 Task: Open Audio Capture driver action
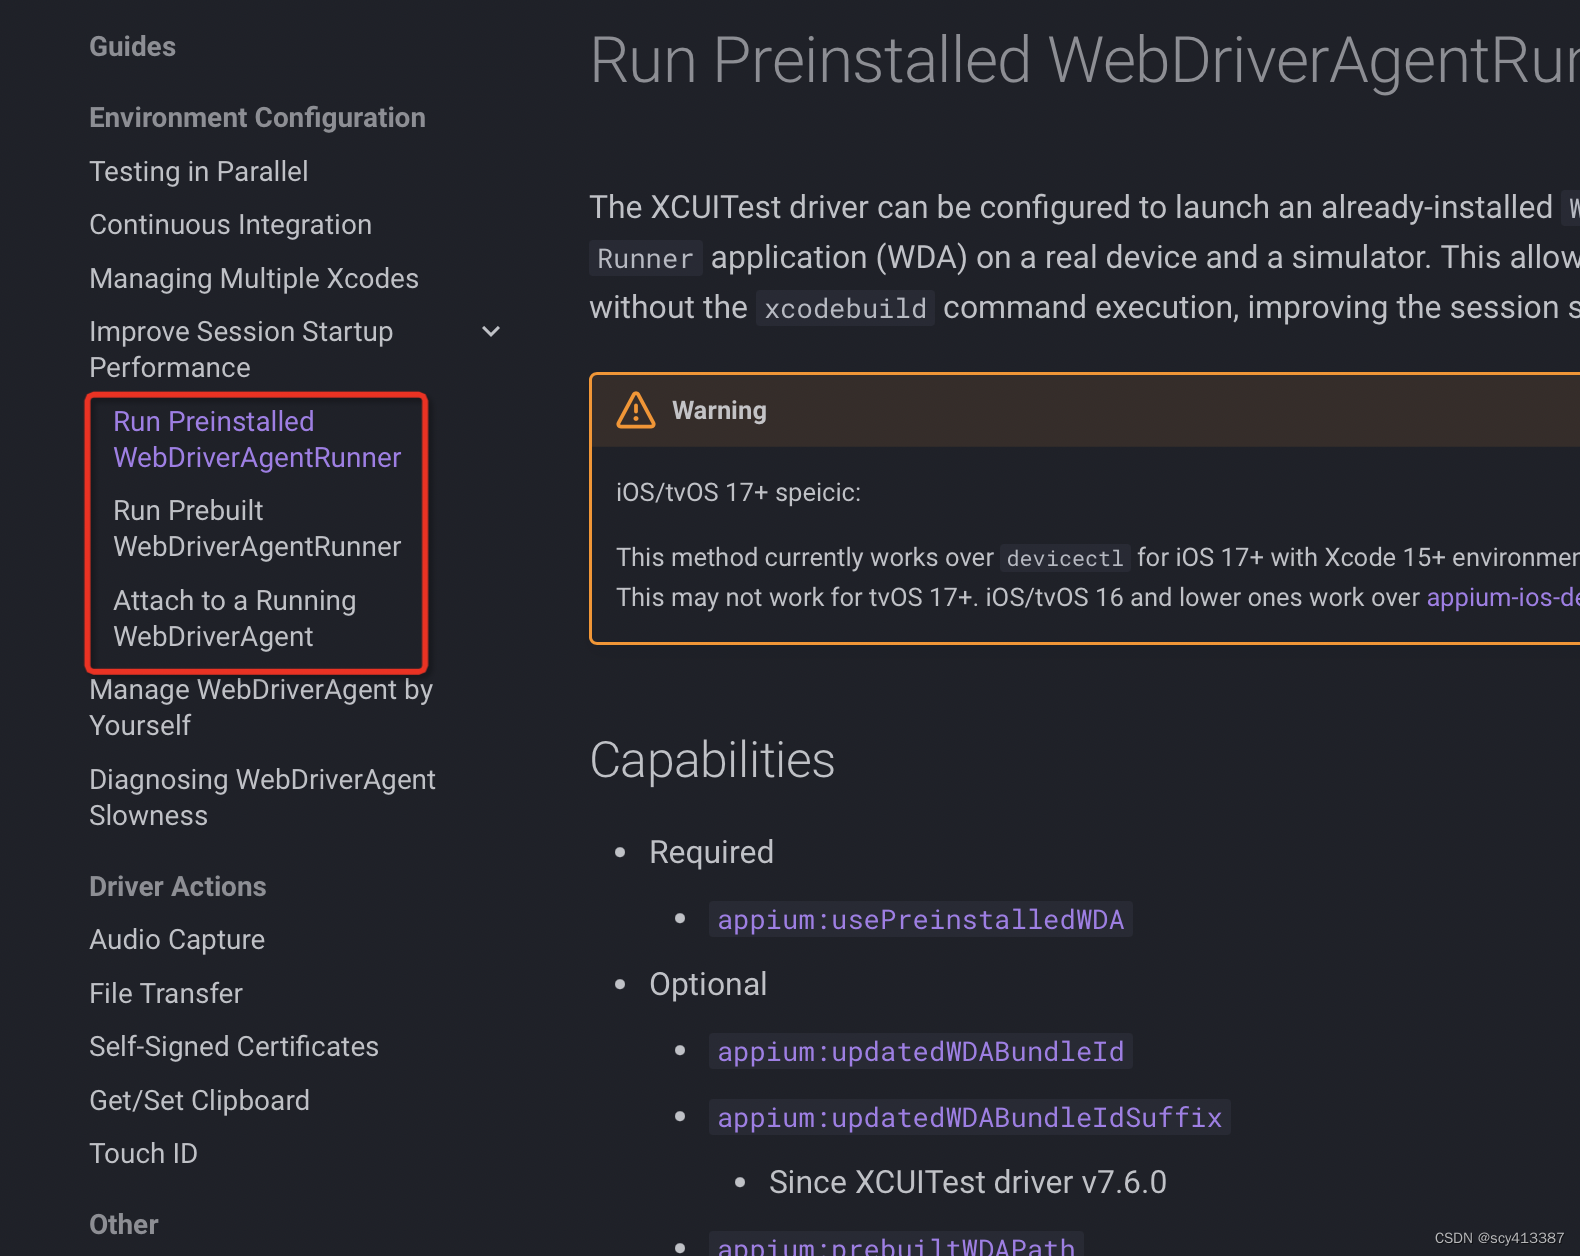[177, 940]
